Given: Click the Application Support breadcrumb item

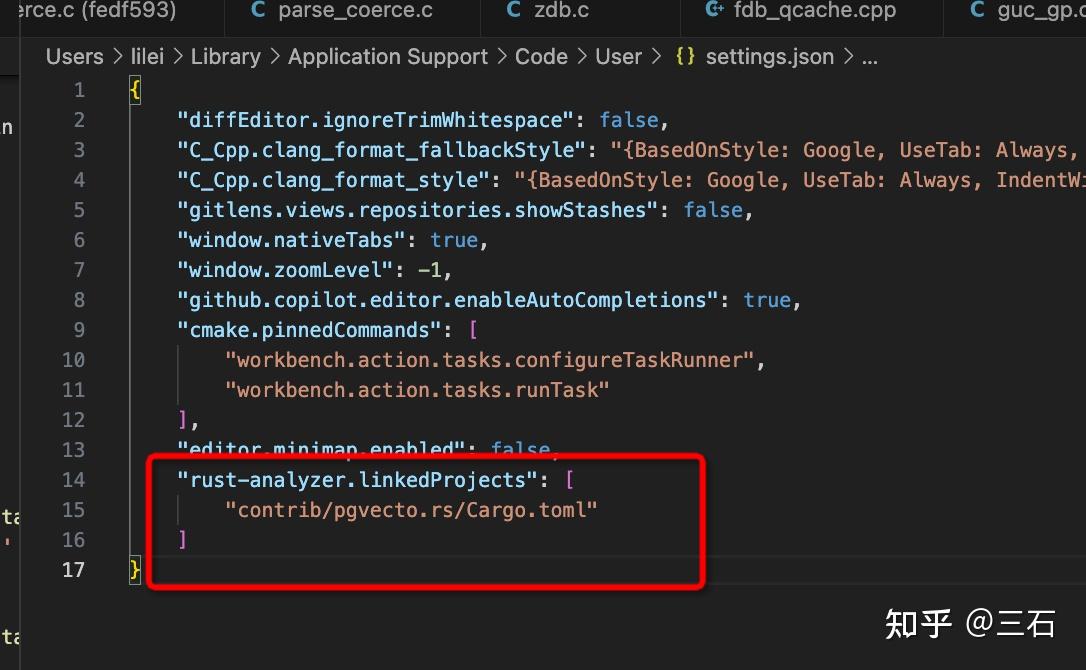Looking at the screenshot, I should pos(387,57).
